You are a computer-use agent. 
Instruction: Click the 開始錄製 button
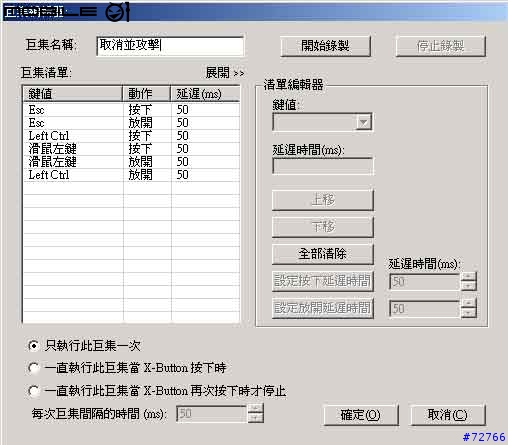[325, 46]
